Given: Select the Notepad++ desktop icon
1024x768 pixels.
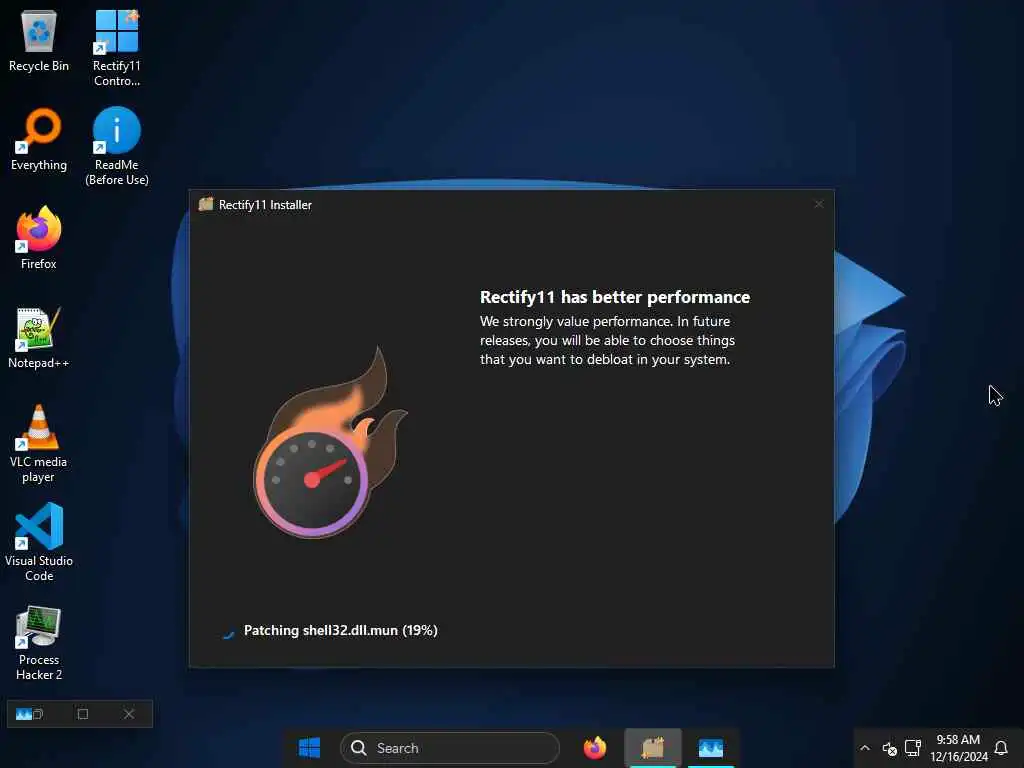Looking at the screenshot, I should click(x=39, y=338).
